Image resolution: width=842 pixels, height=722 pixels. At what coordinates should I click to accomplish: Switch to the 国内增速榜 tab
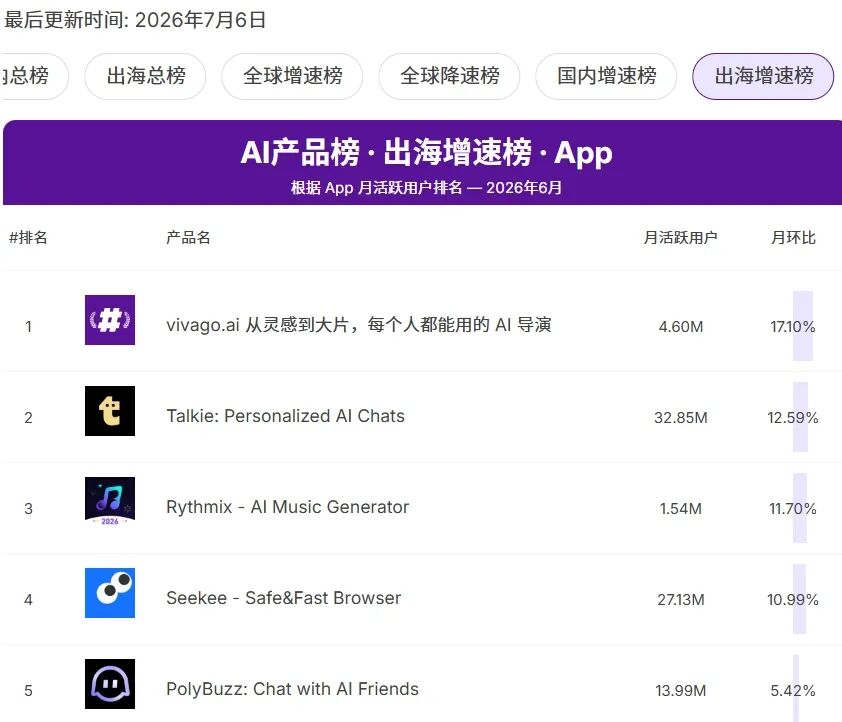(606, 76)
